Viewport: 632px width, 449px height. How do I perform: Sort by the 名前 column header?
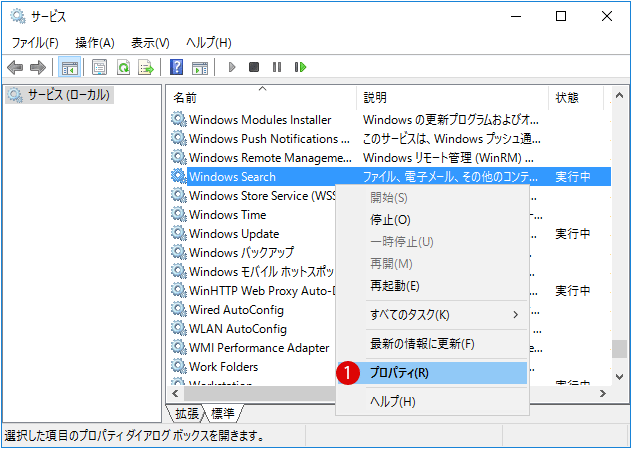[x=261, y=98]
